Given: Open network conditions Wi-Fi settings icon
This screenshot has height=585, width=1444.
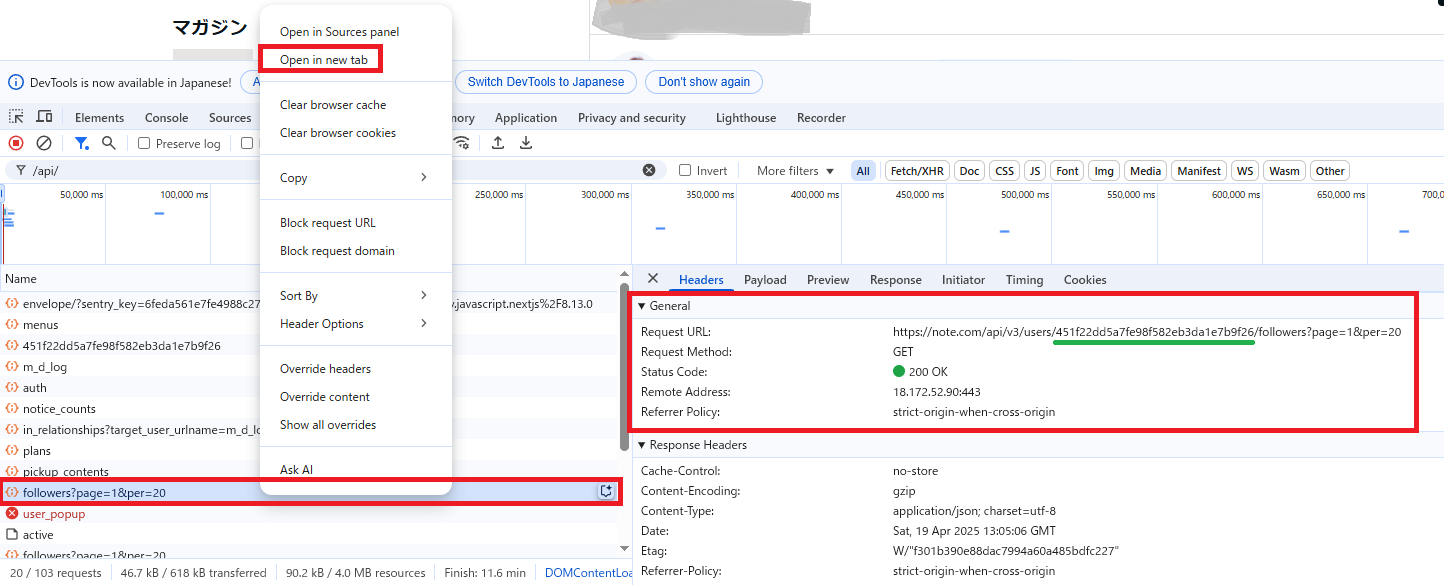Looking at the screenshot, I should [x=461, y=143].
